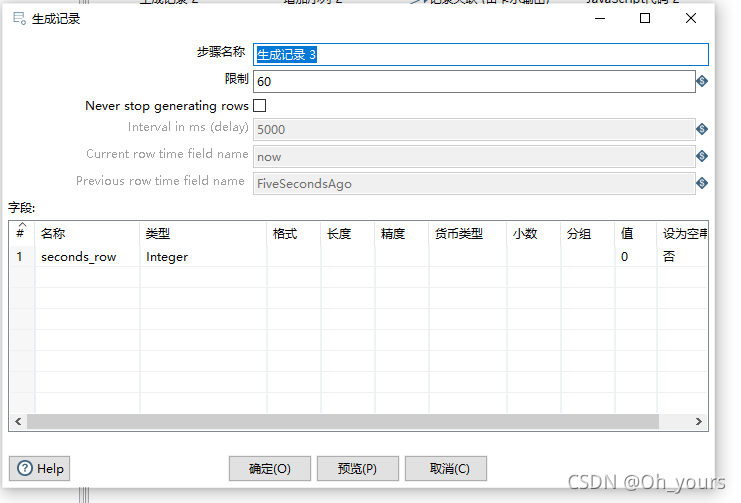The width and height of the screenshot is (741, 503).
Task: Close the 生成记录 dialog window
Action: coord(690,18)
